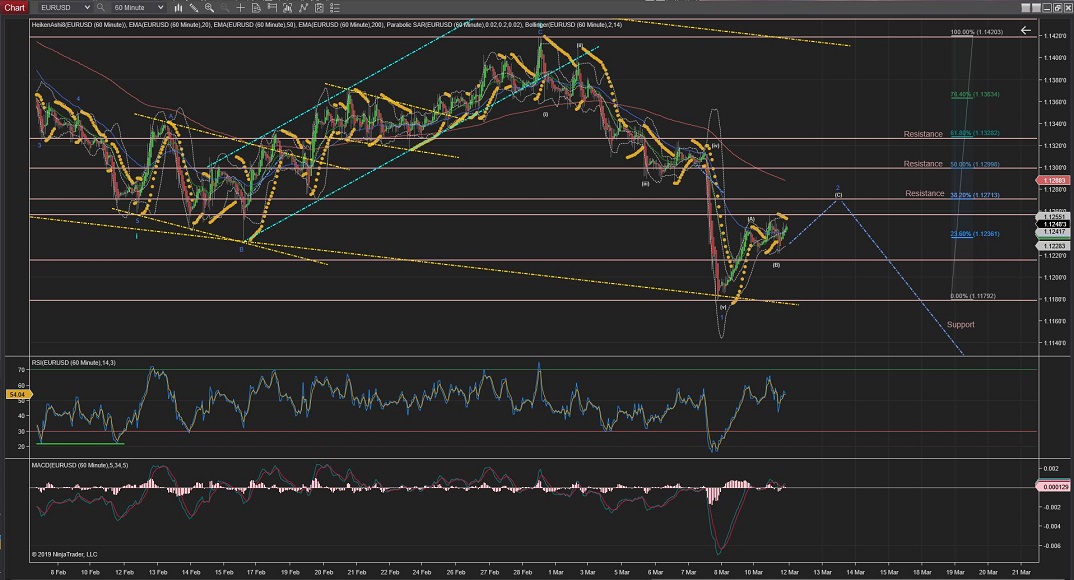Click the first link color square
This screenshot has height=580, width=1074.
point(1025,8)
